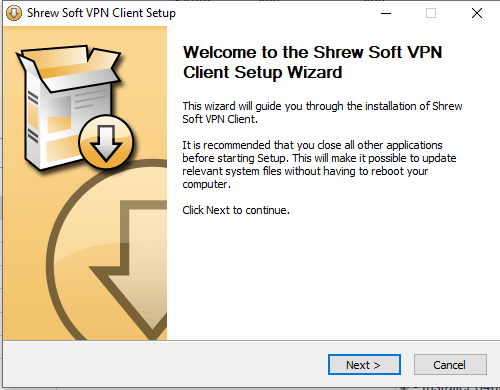500x390 pixels.
Task: Minimize the setup wizard window
Action: point(386,13)
